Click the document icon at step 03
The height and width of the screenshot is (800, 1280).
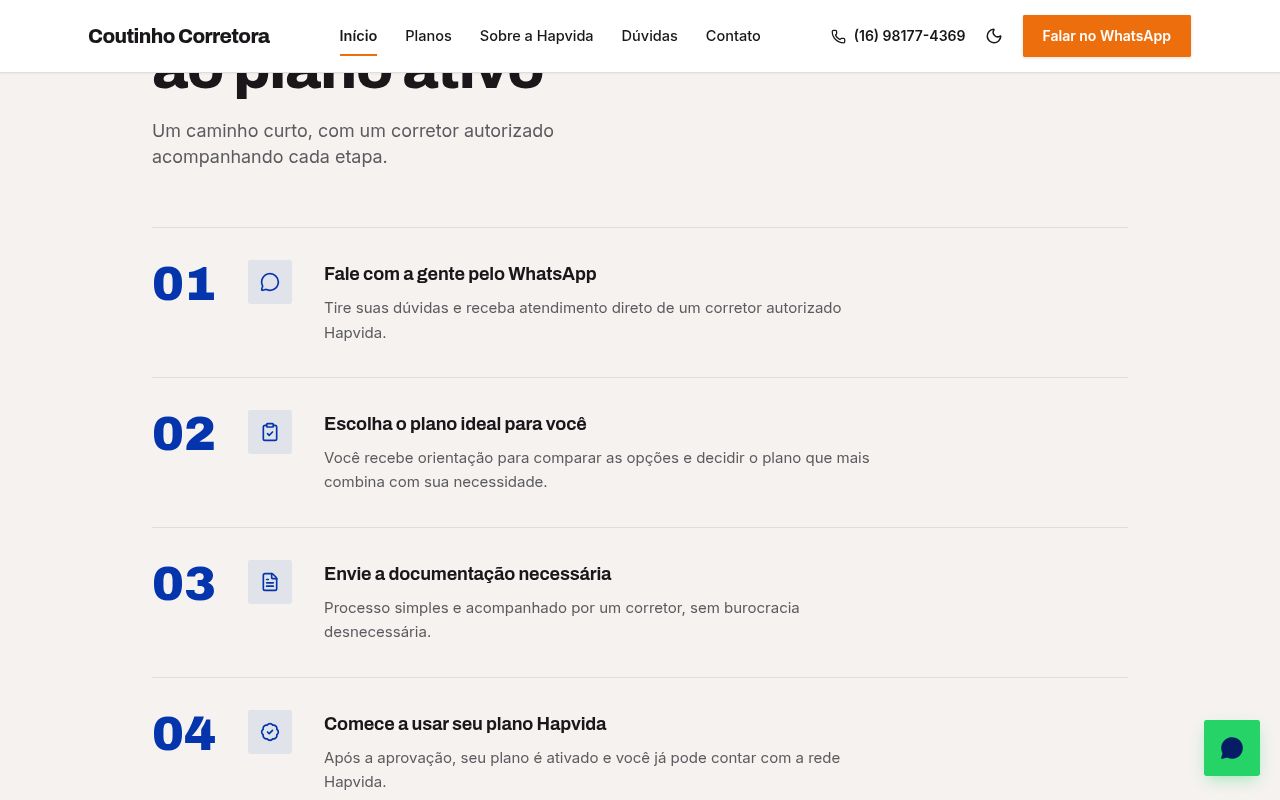(270, 582)
